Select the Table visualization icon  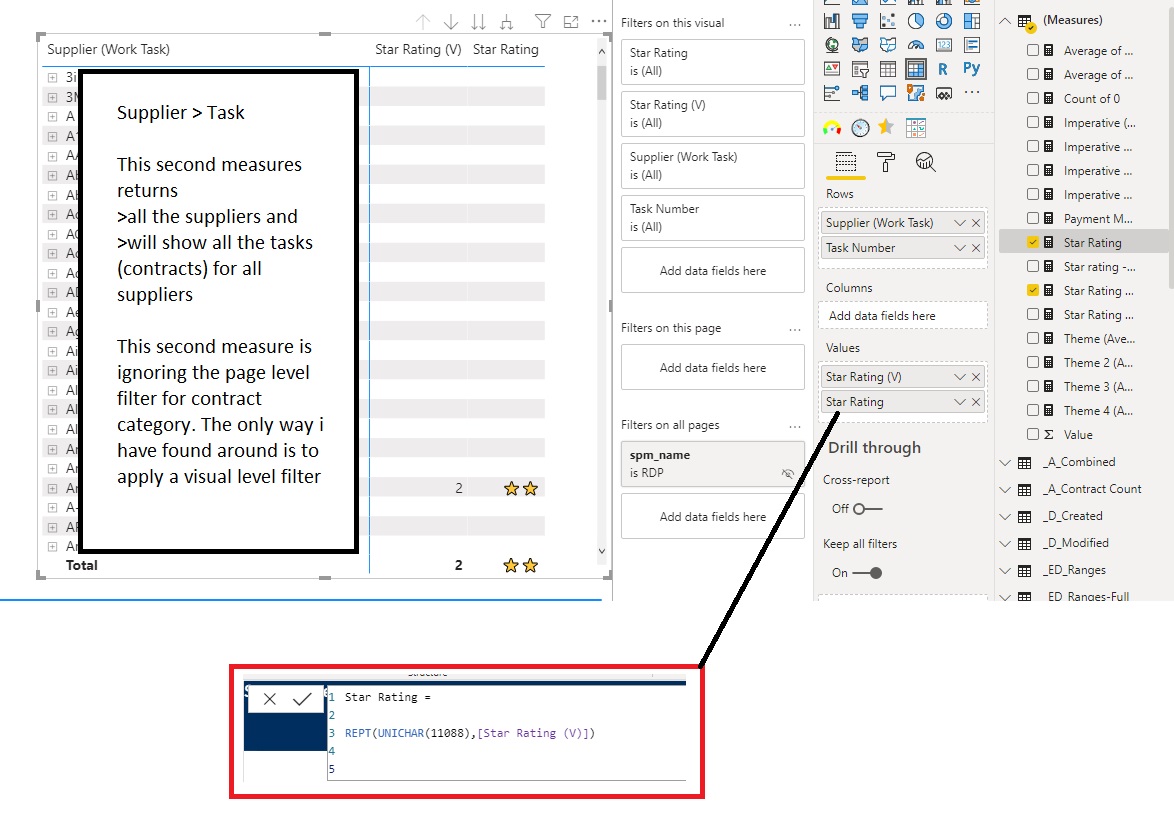888,69
